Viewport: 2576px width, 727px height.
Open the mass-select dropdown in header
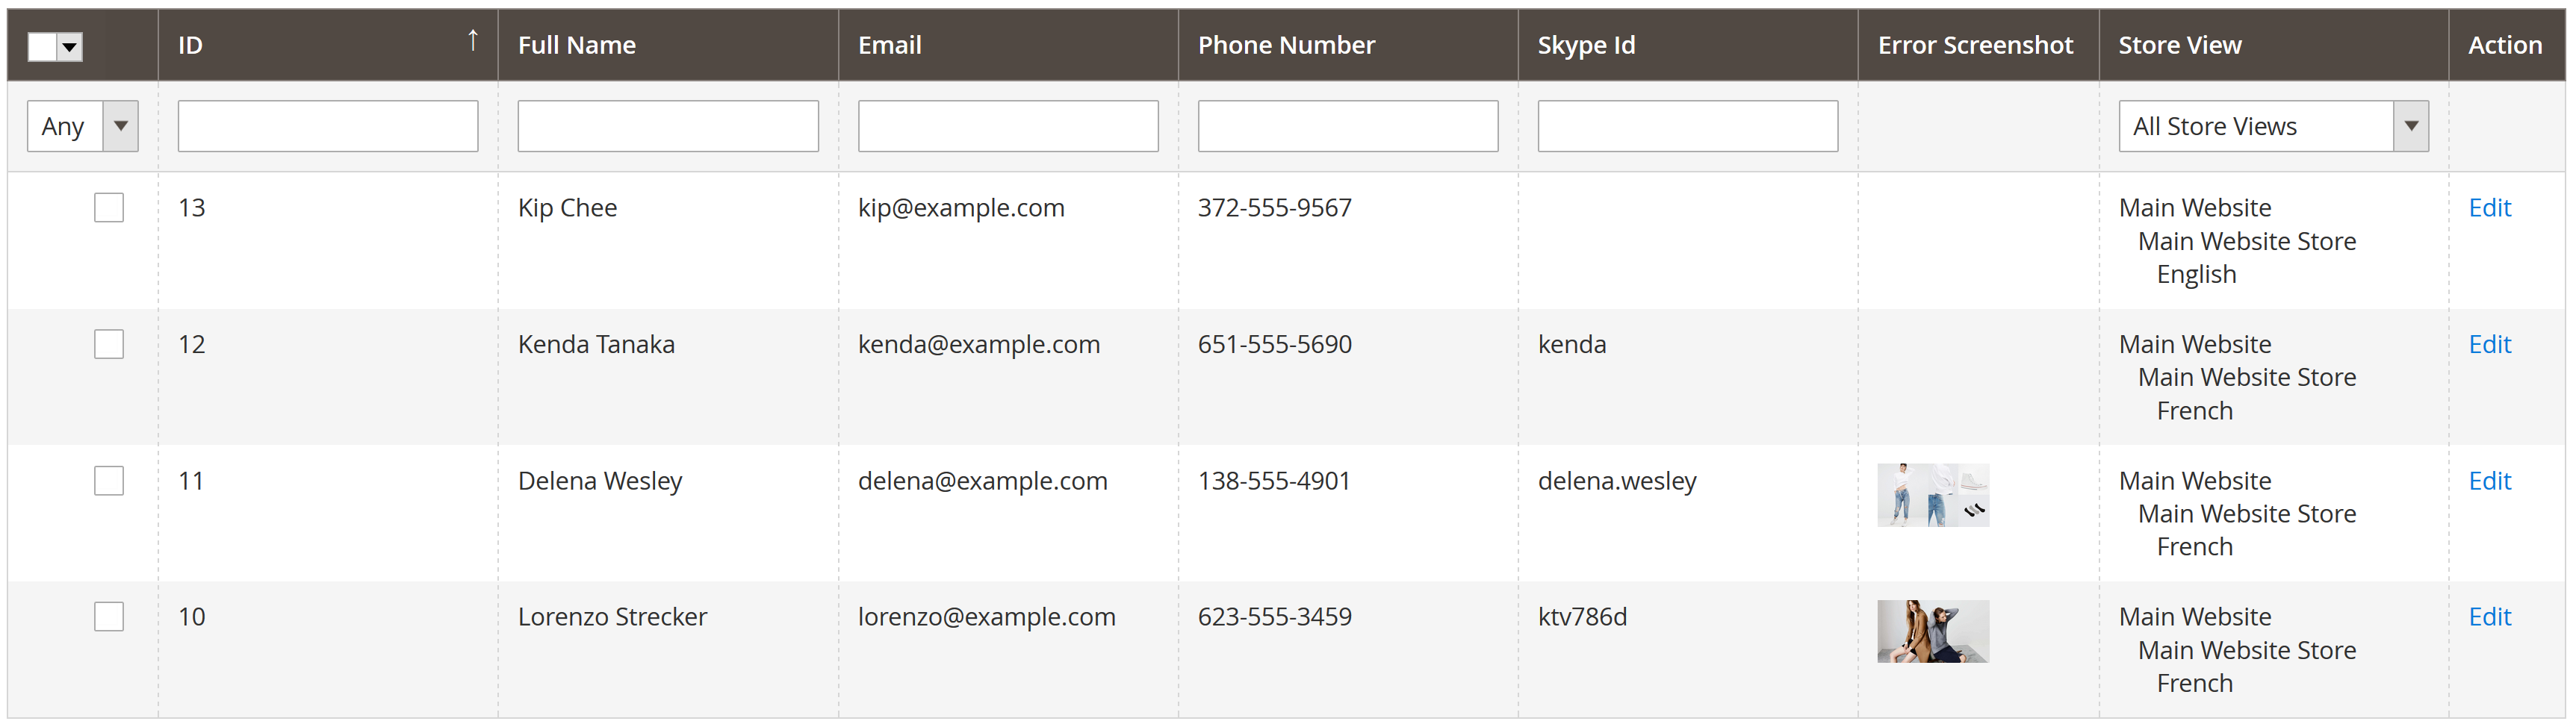[70, 46]
